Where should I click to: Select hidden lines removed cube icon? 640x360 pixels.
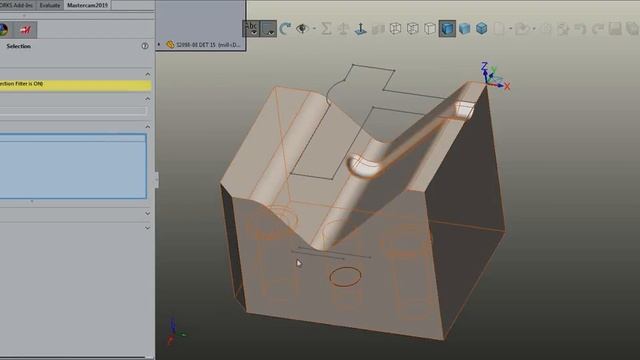point(430,29)
